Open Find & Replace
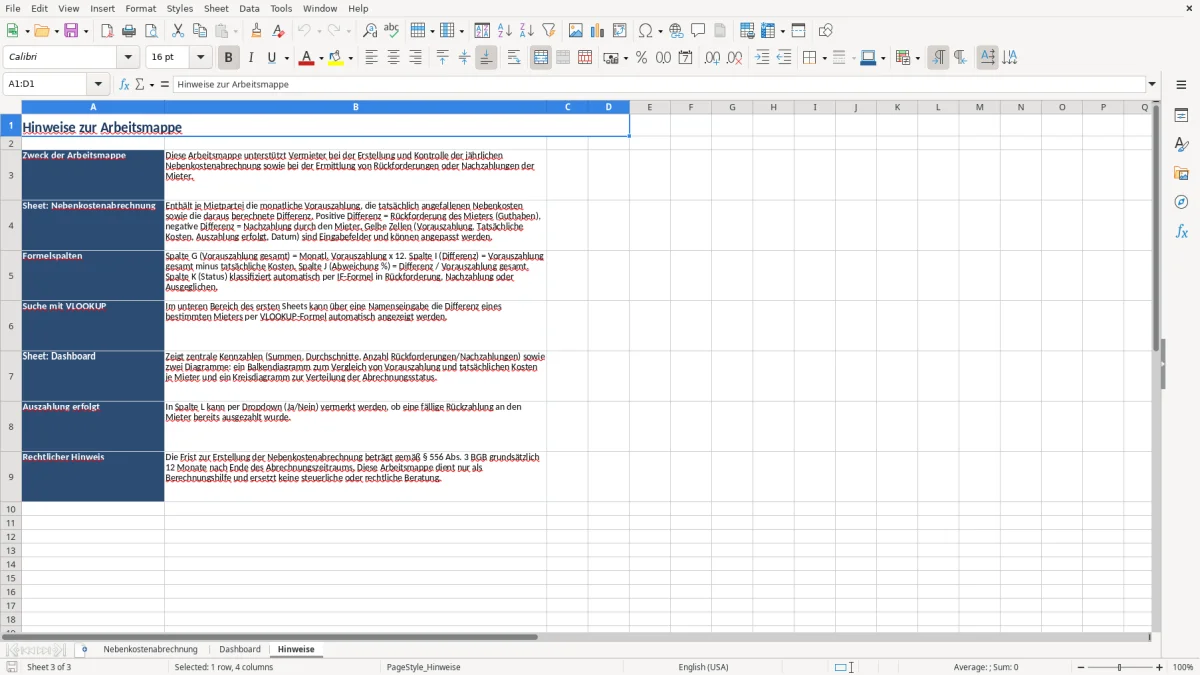This screenshot has width=1200, height=675. 370,31
